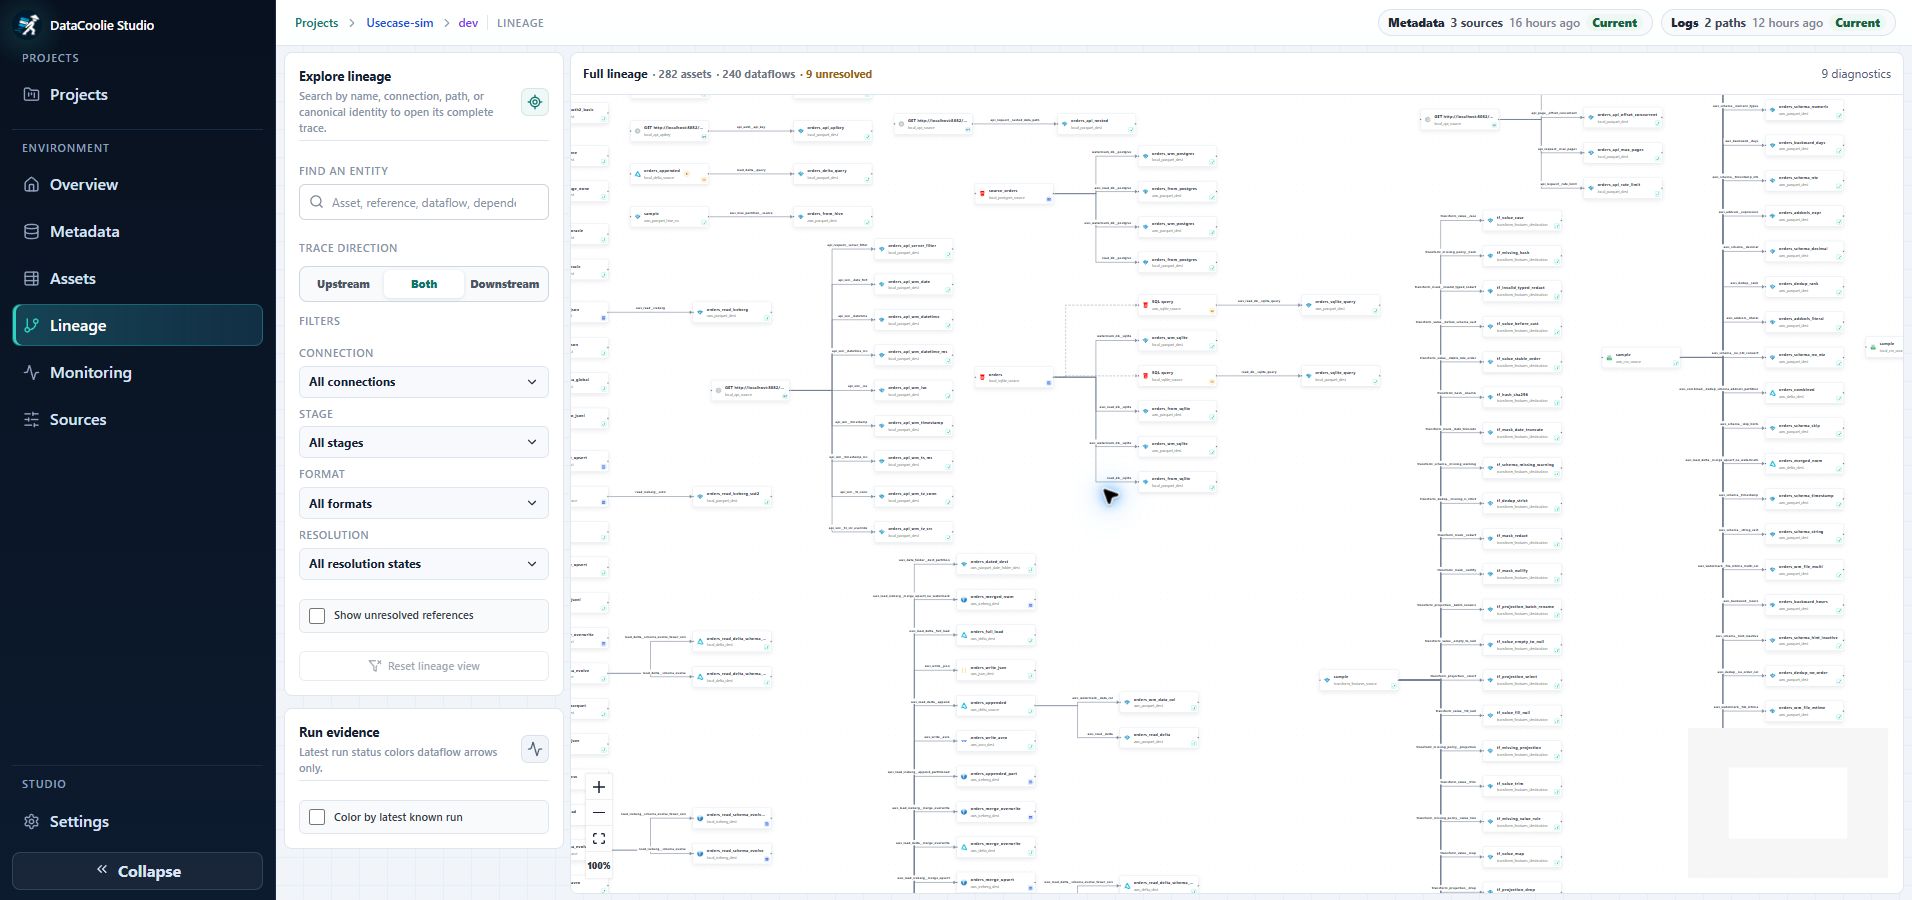
Task: Click the JSON icon on orders_write_json node
Action: [x=963, y=669]
